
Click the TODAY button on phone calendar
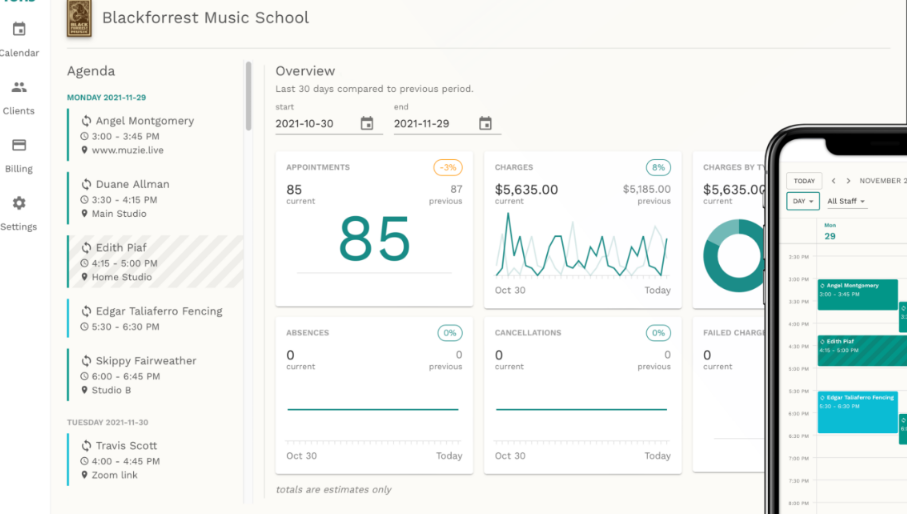pyautogui.click(x=804, y=181)
